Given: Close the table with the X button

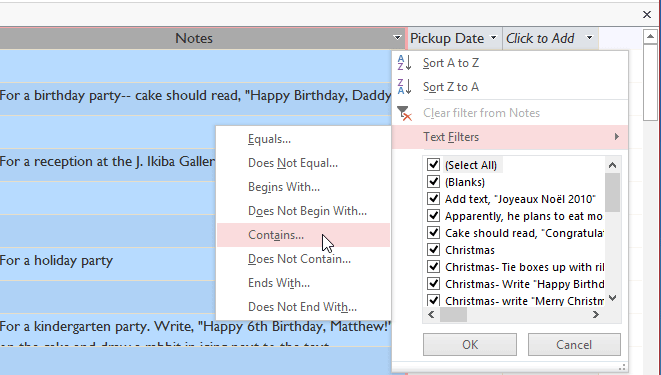Looking at the screenshot, I should (x=647, y=15).
